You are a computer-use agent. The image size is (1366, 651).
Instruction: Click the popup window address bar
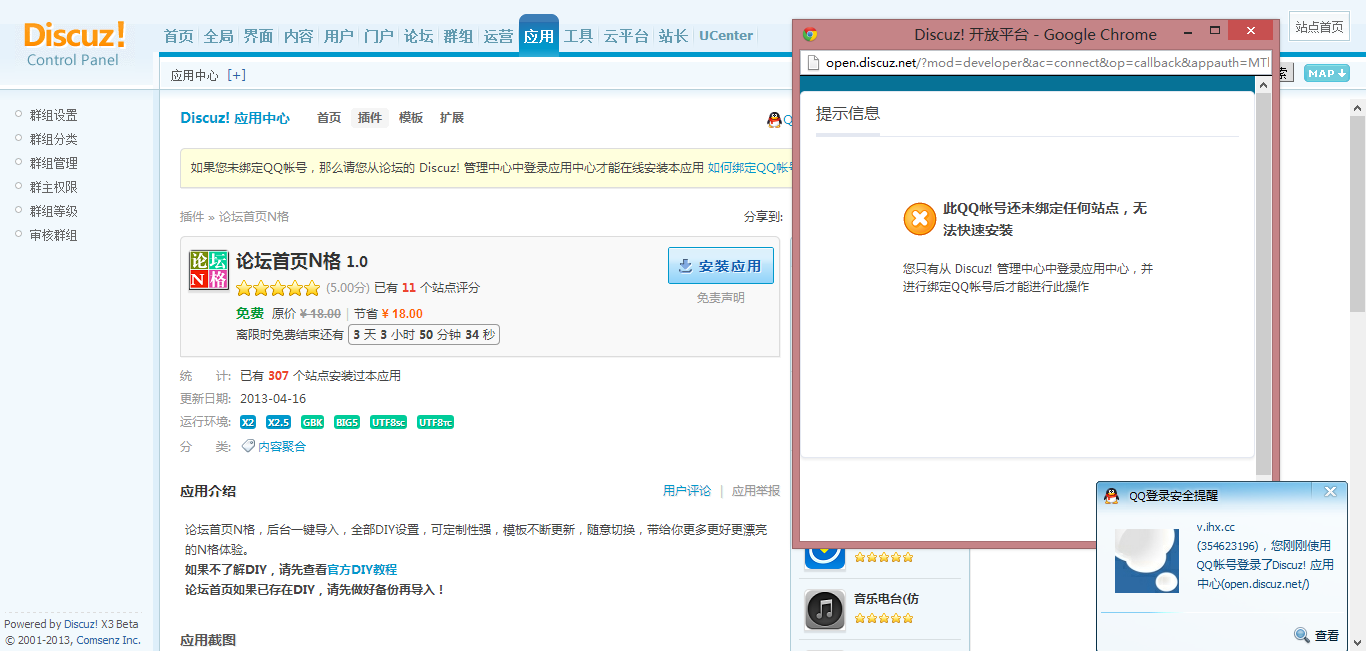point(1035,63)
